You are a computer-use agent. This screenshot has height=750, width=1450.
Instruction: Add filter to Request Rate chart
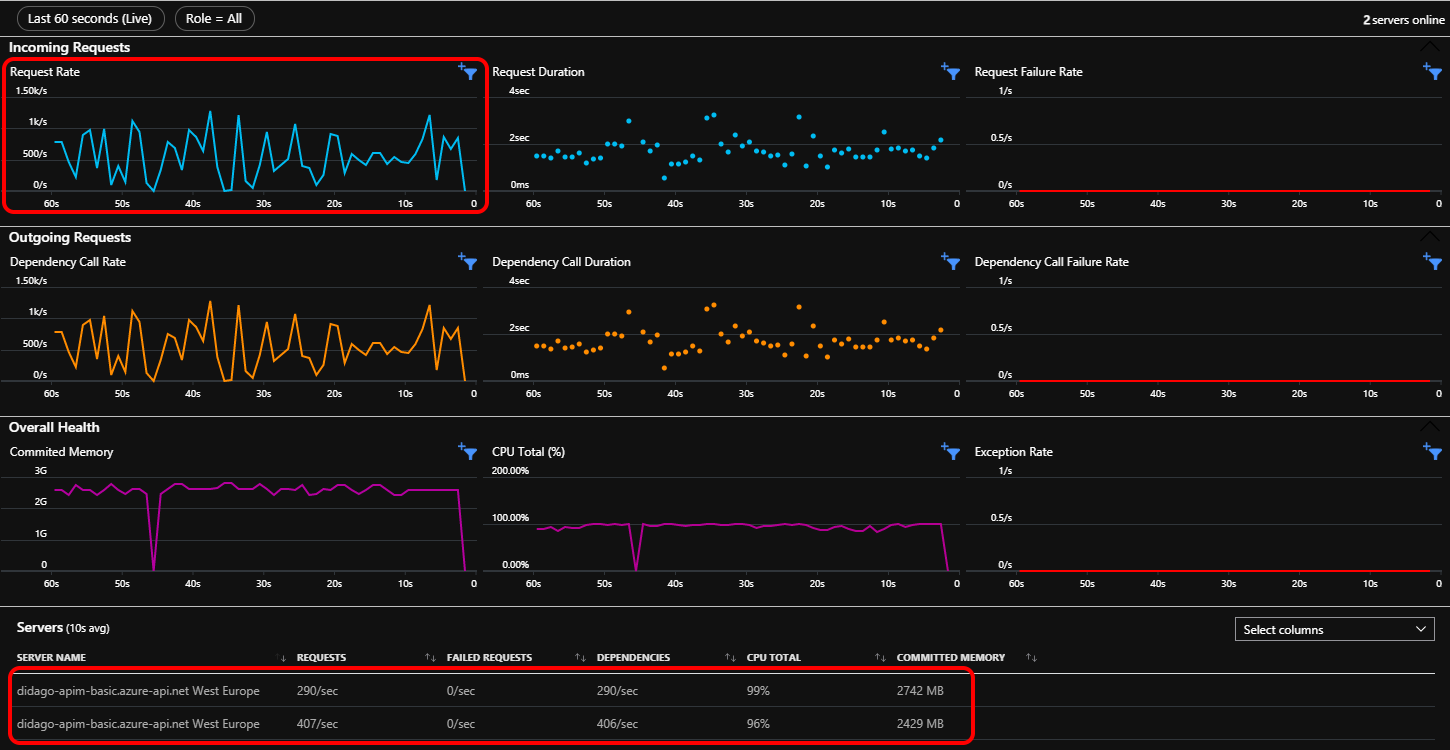tap(469, 71)
